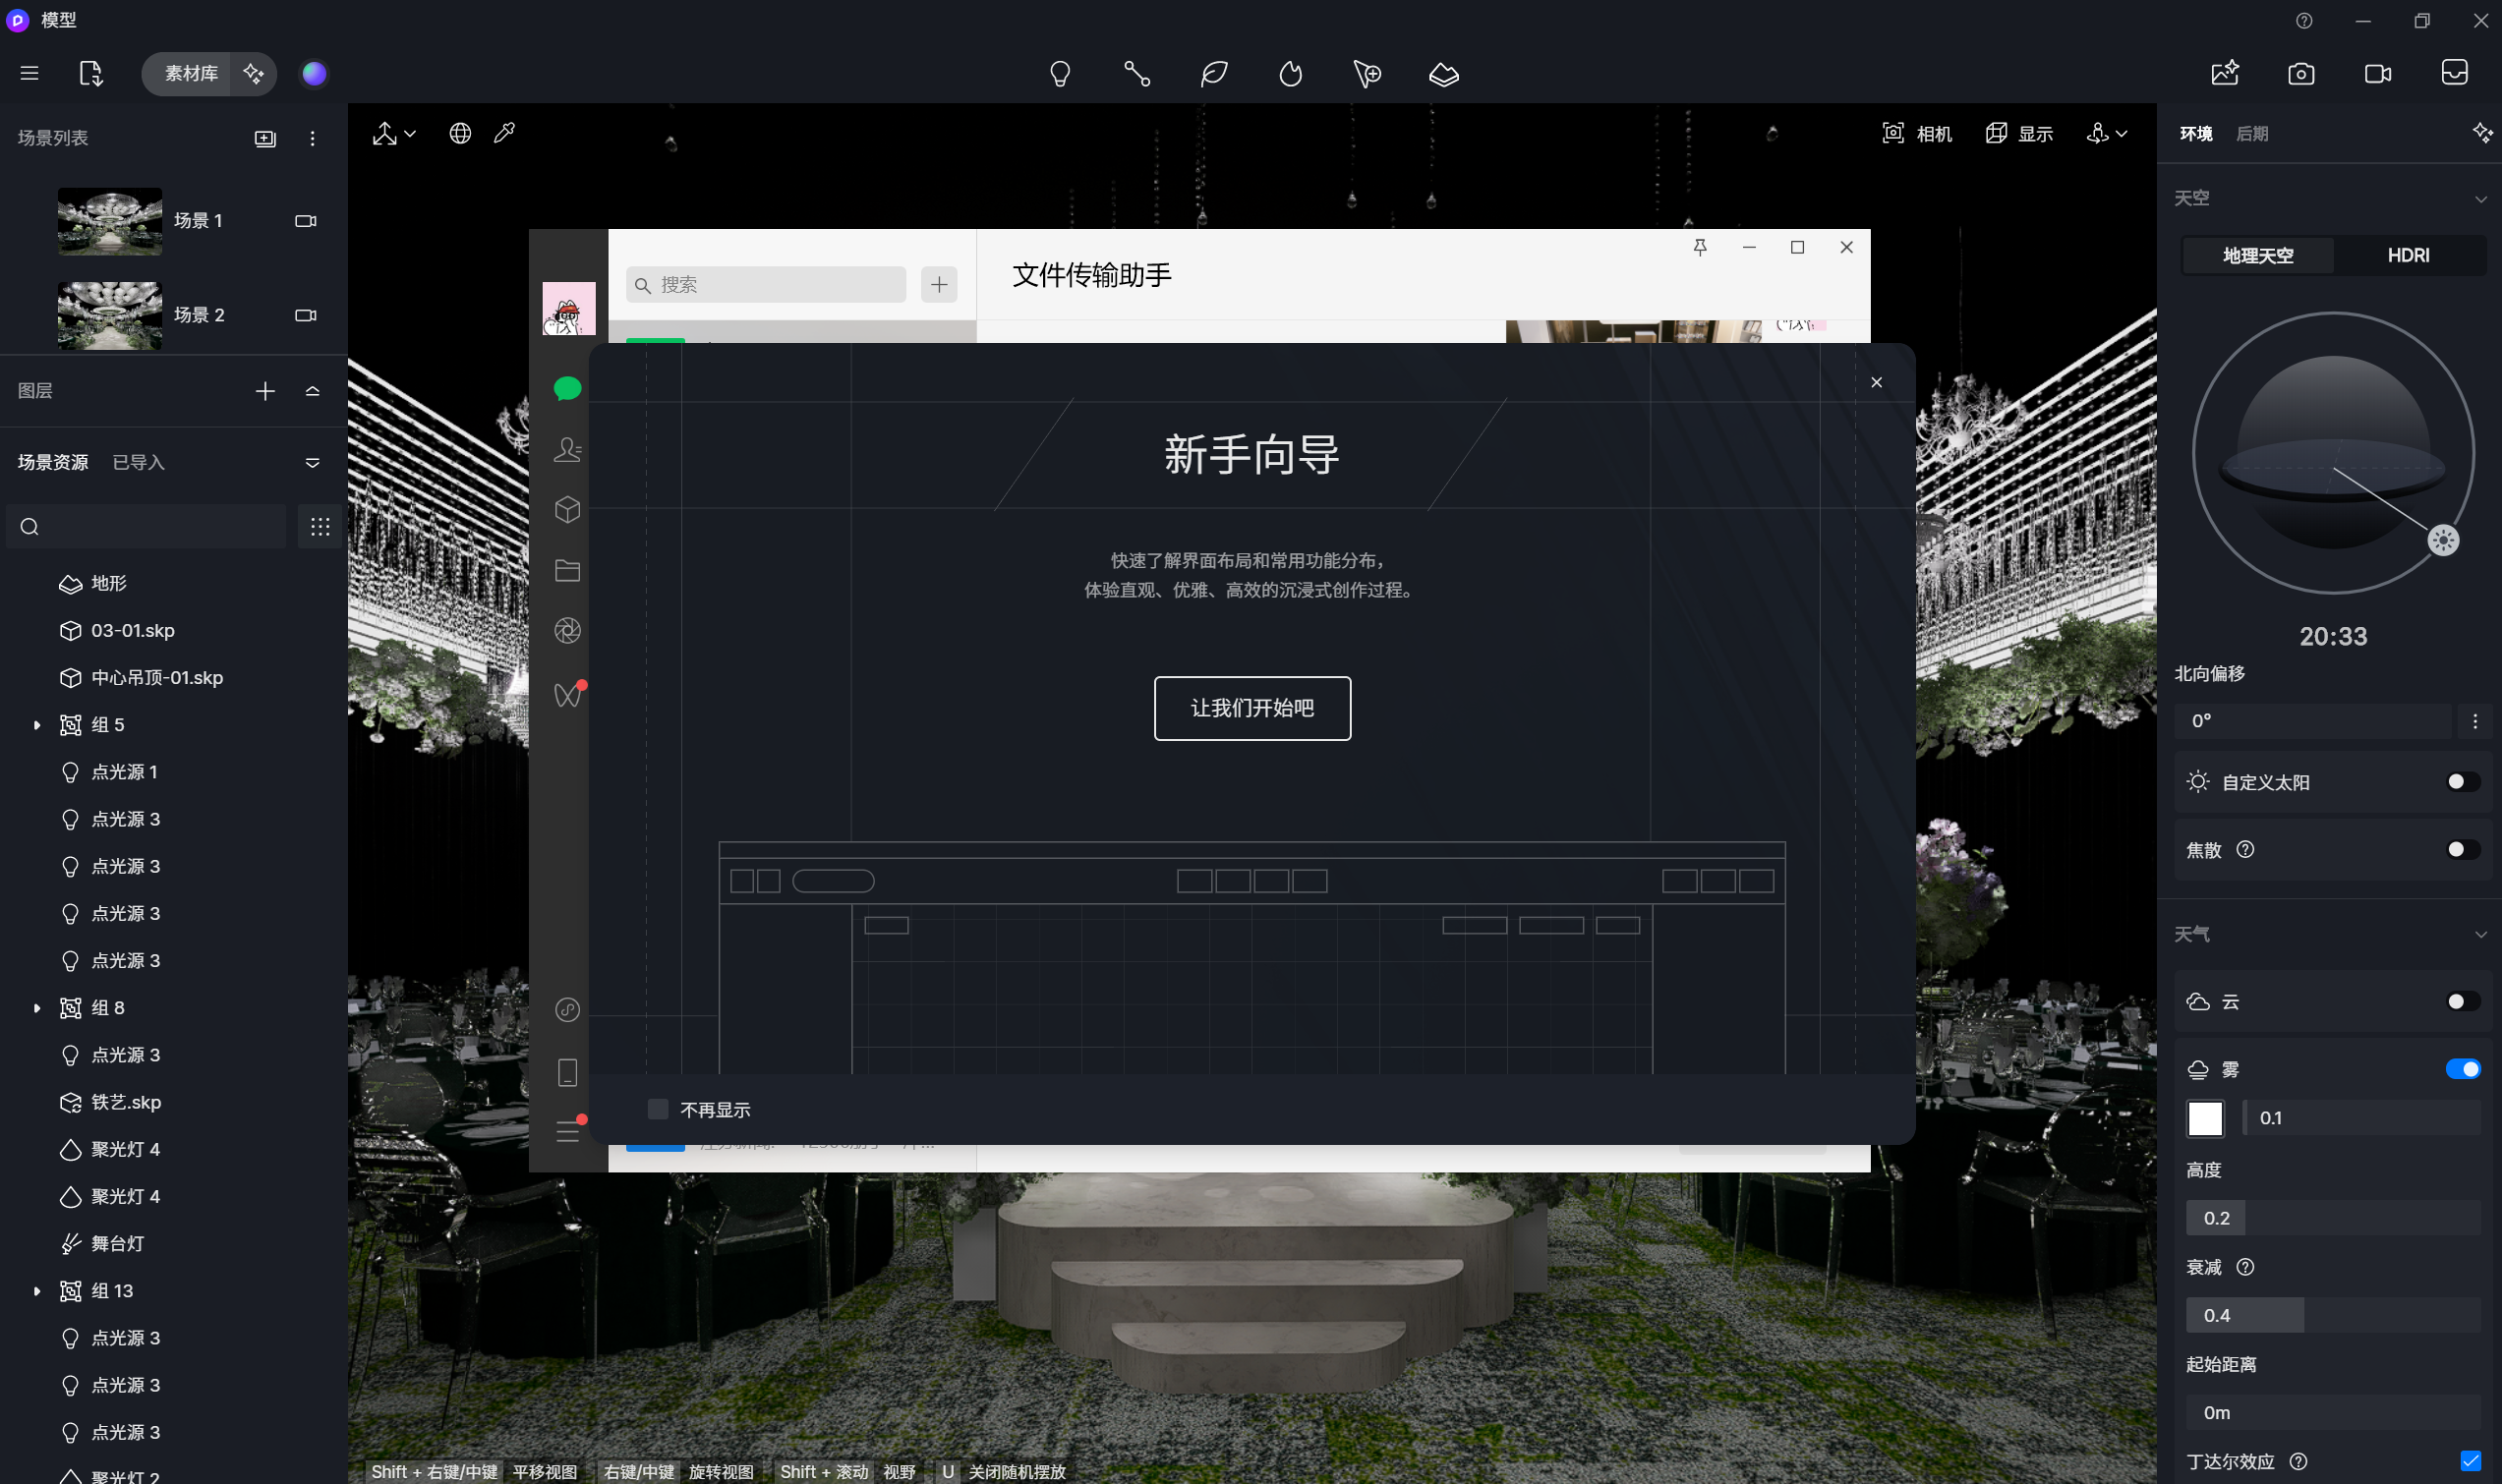Open 场景列表 more options menu
This screenshot has width=2502, height=1484.
tap(312, 138)
